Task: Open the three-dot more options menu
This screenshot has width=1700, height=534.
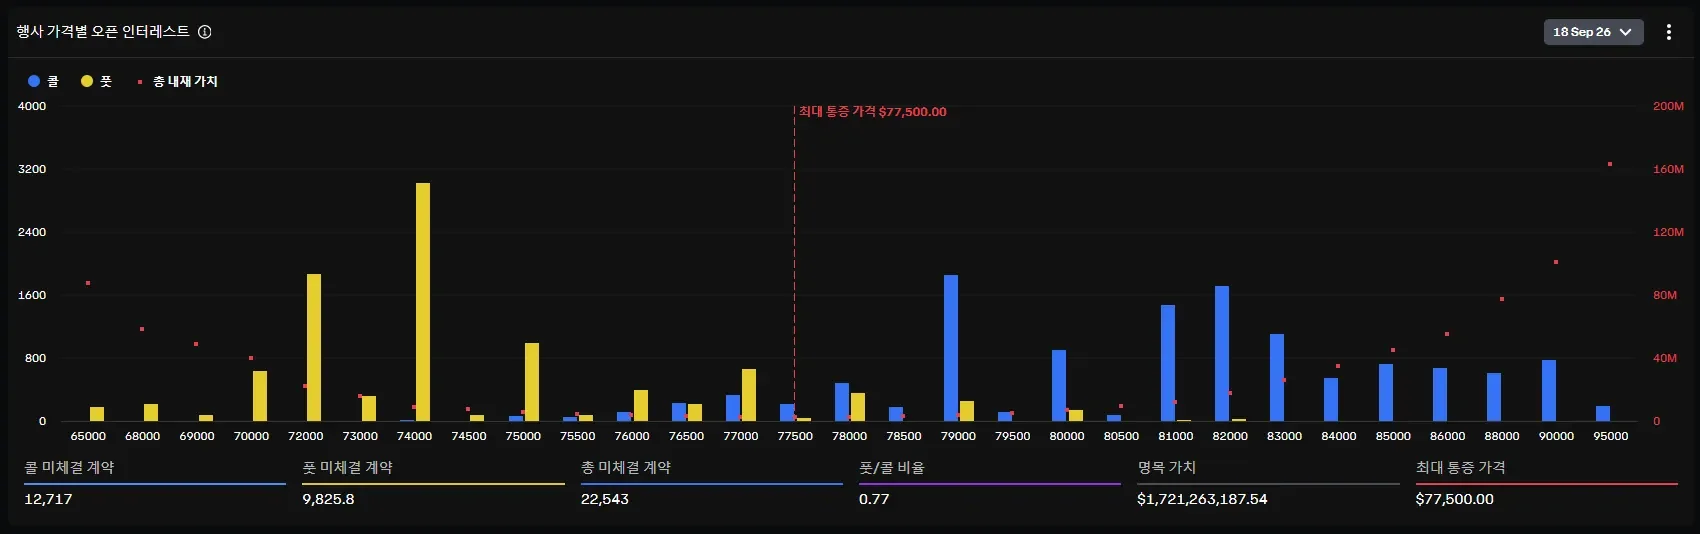Action: [1669, 32]
